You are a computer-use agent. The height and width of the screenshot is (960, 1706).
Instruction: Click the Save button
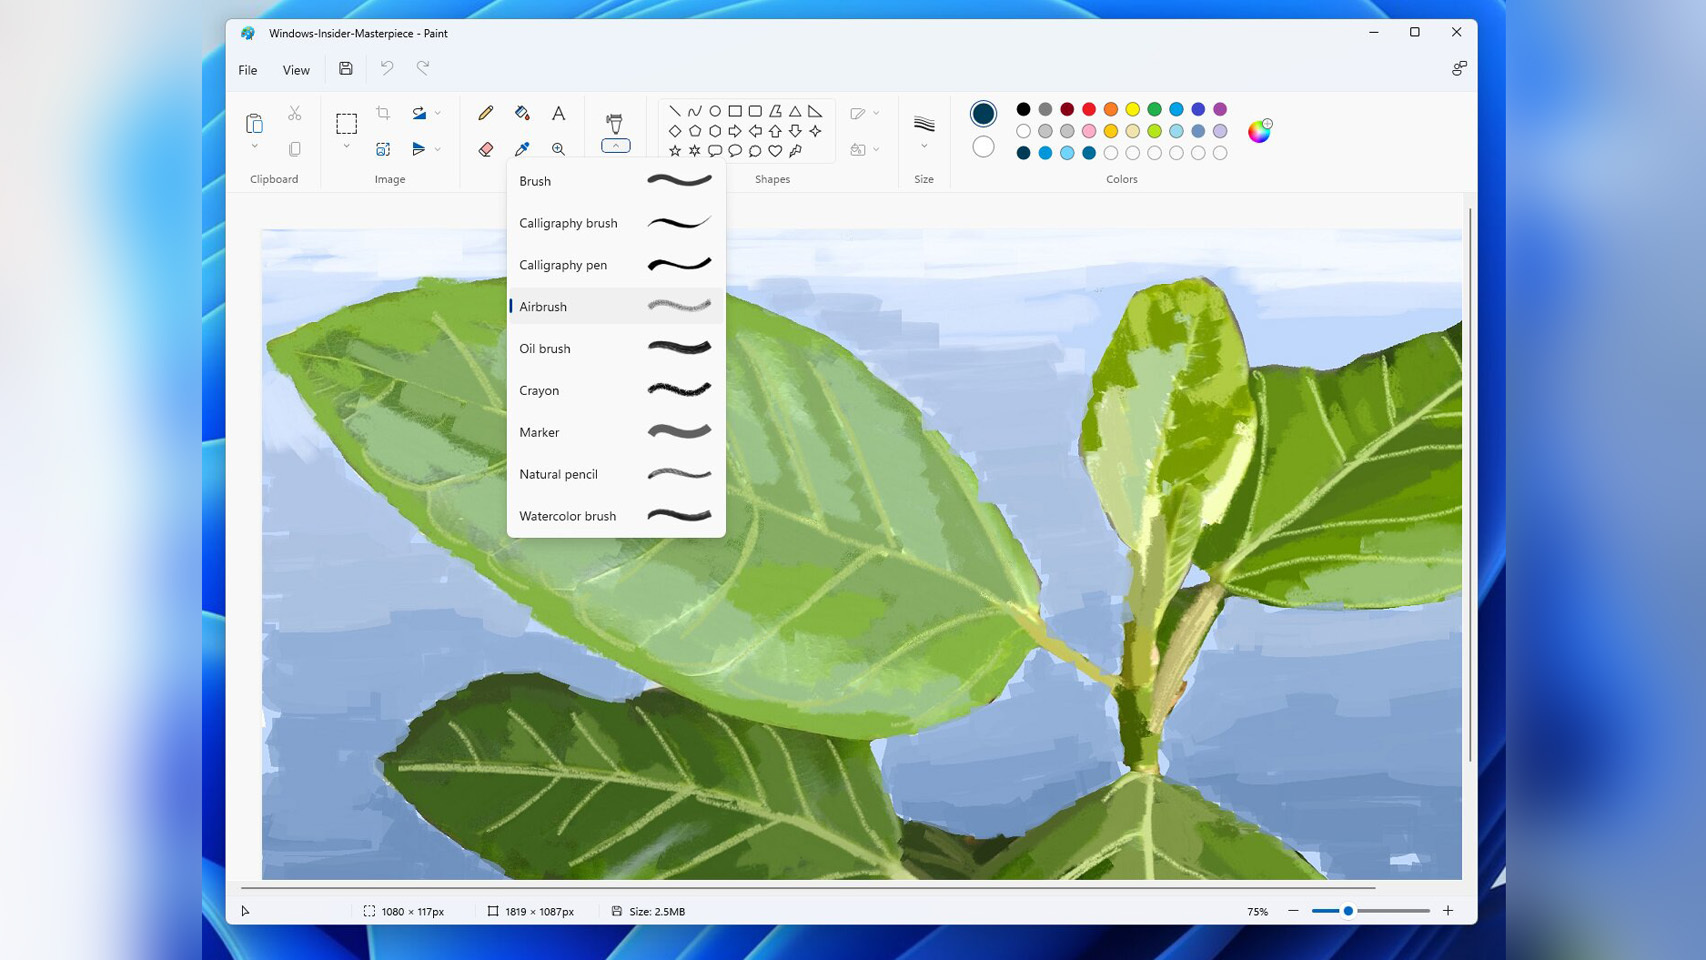pyautogui.click(x=346, y=68)
